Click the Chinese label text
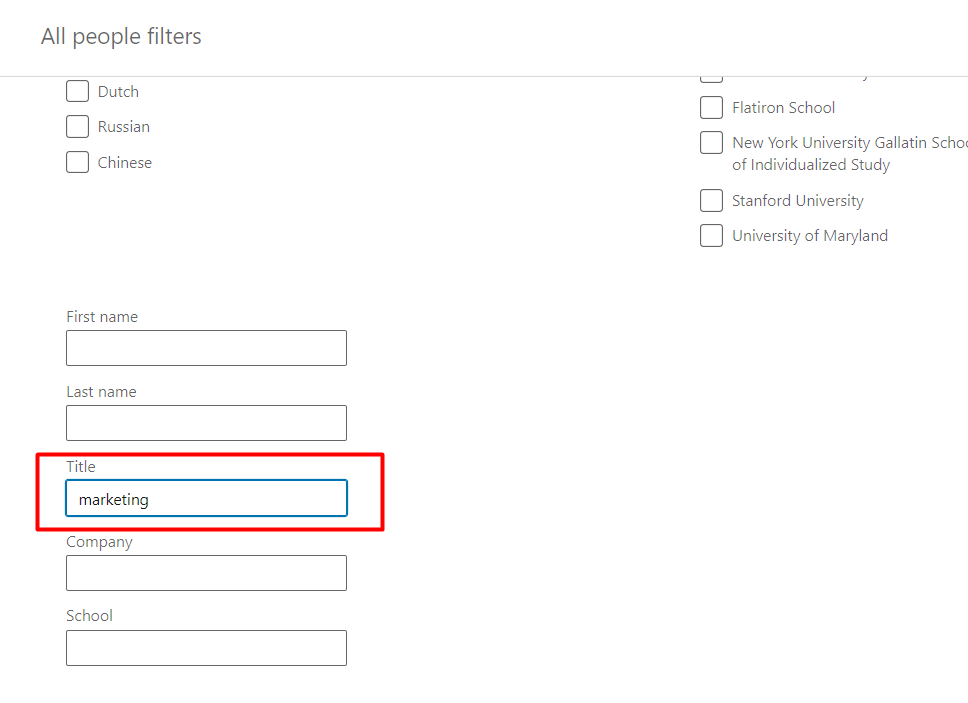 point(125,163)
